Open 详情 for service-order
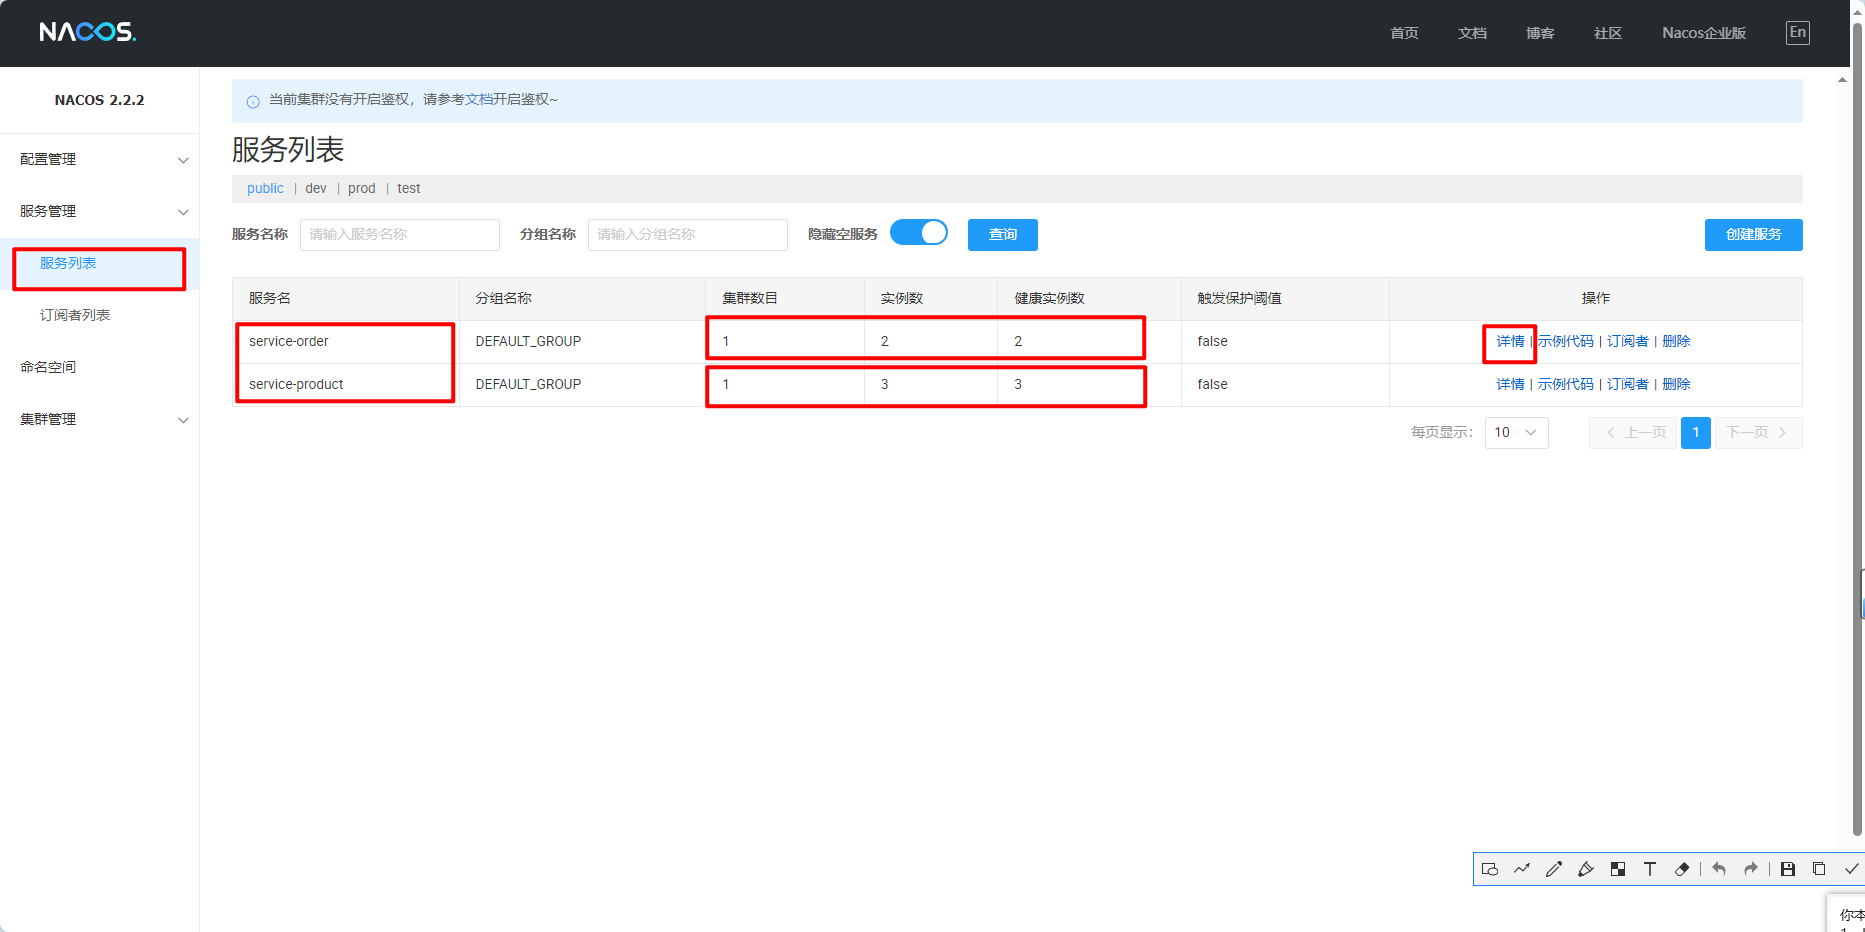 tap(1510, 342)
